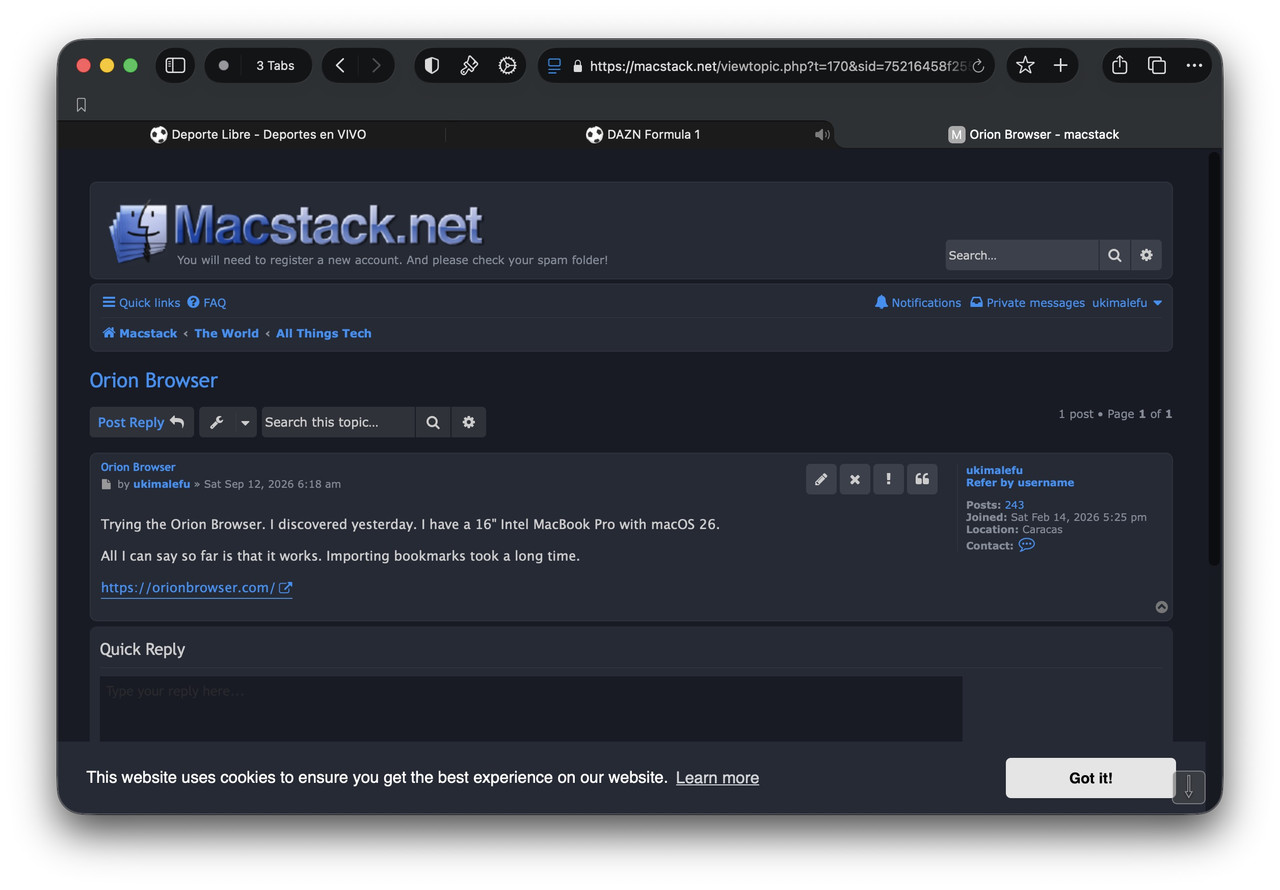This screenshot has height=890, width=1280.
Task: Open Private messages
Action: pyautogui.click(x=1027, y=302)
